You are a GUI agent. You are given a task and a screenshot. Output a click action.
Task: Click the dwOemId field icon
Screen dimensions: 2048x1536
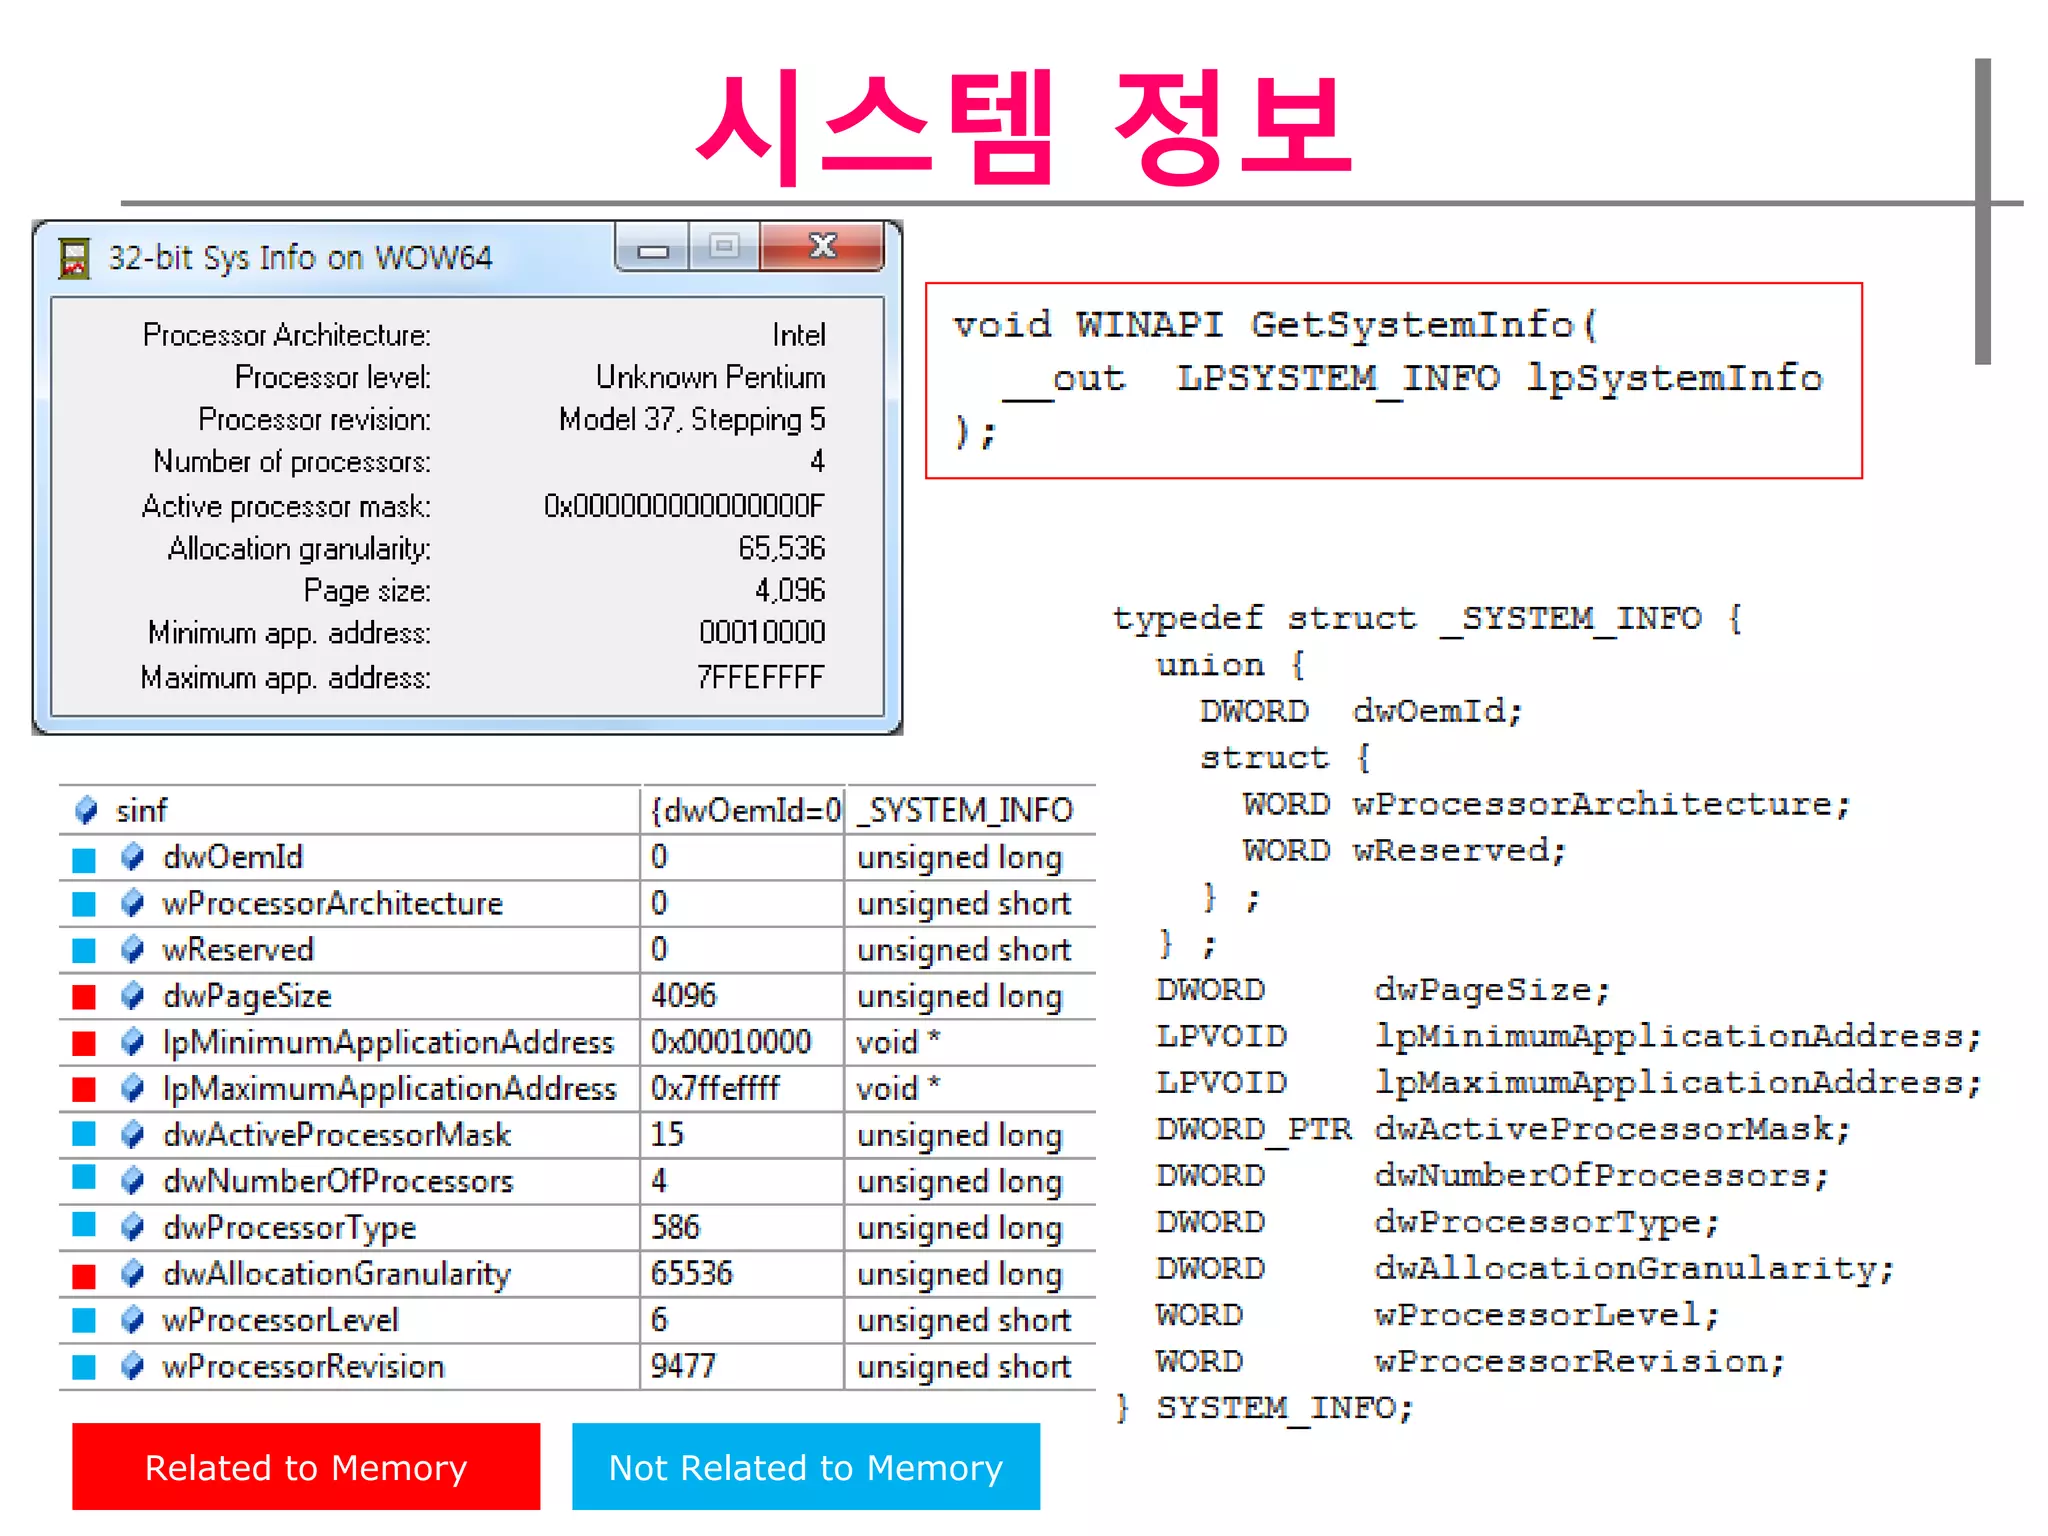[132, 857]
